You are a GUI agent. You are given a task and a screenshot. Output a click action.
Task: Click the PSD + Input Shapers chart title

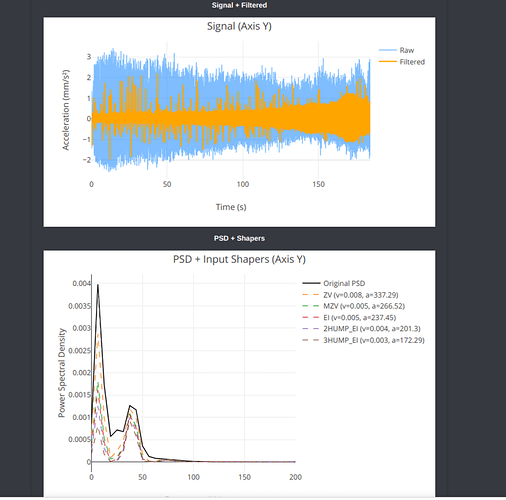(239, 259)
